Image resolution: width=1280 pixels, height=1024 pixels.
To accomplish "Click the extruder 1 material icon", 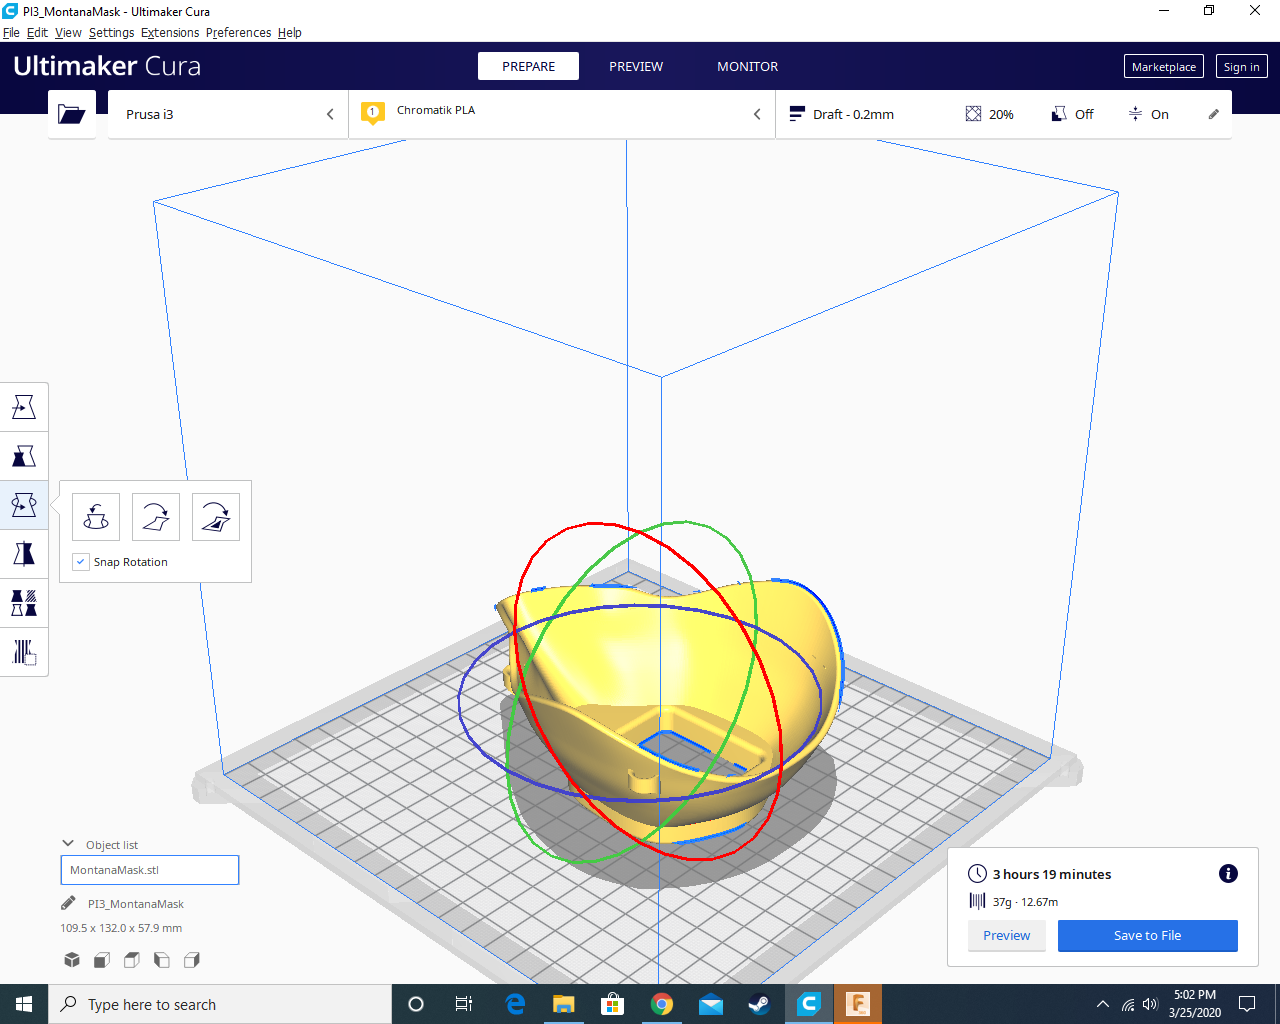I will pyautogui.click(x=373, y=113).
